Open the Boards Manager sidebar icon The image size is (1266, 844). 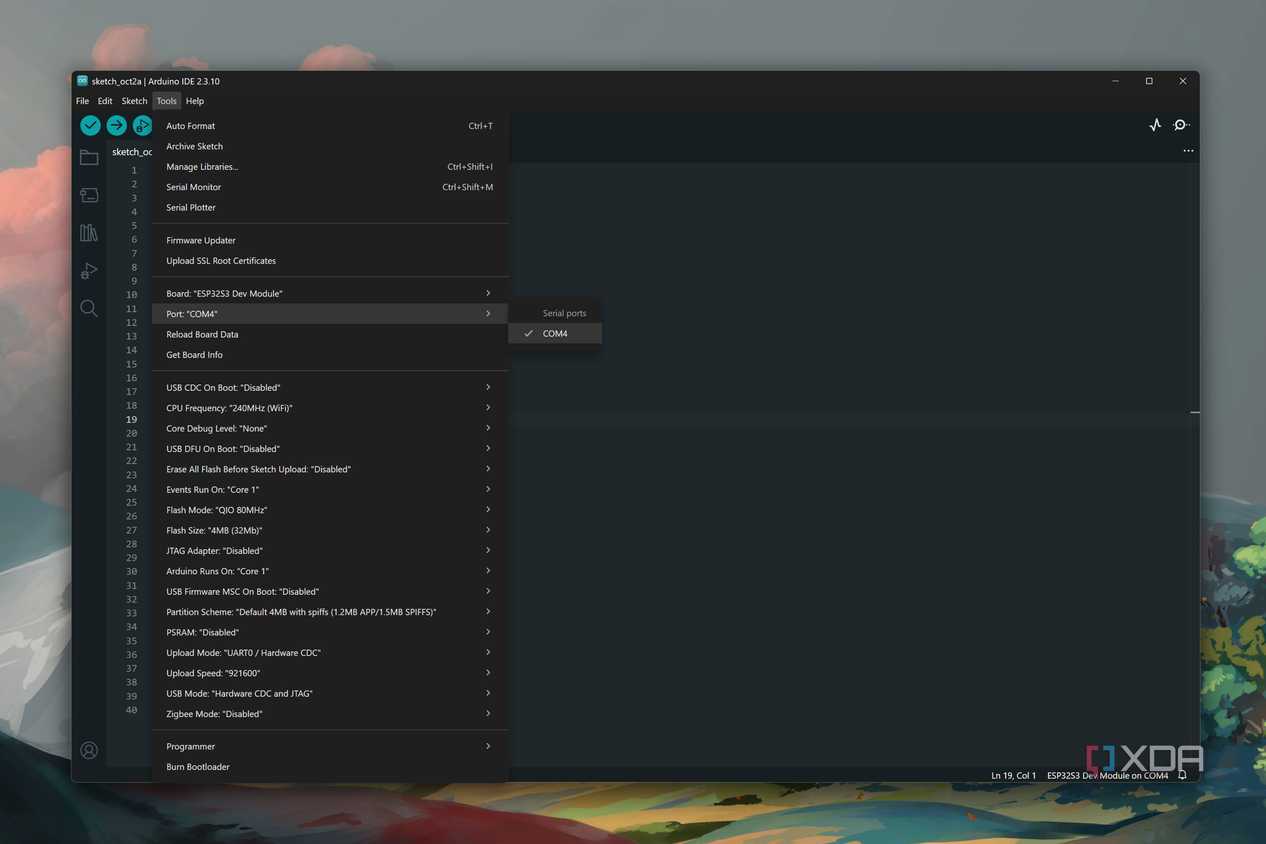point(89,195)
